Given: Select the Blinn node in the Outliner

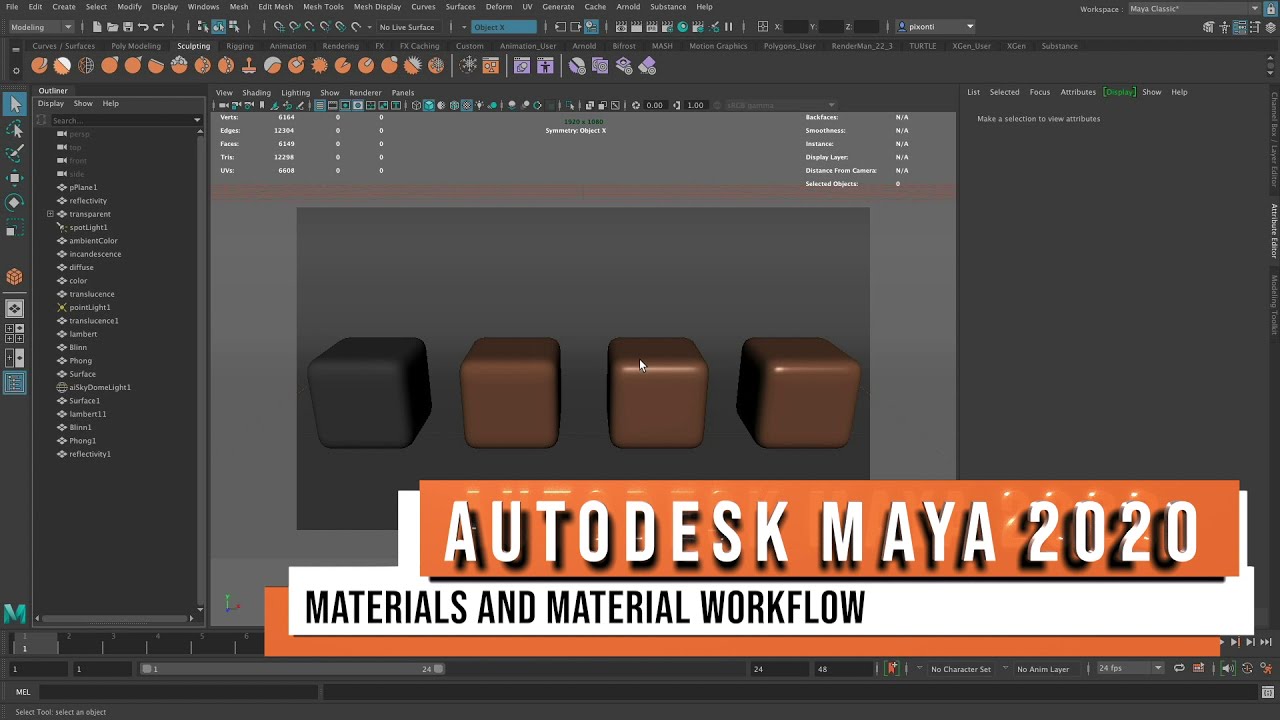Looking at the screenshot, I should tap(78, 347).
